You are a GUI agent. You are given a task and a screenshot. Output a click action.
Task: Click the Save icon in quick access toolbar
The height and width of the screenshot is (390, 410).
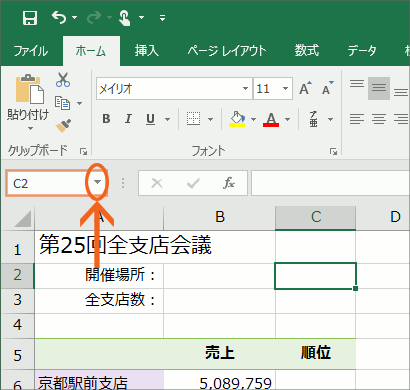[x=30, y=17]
